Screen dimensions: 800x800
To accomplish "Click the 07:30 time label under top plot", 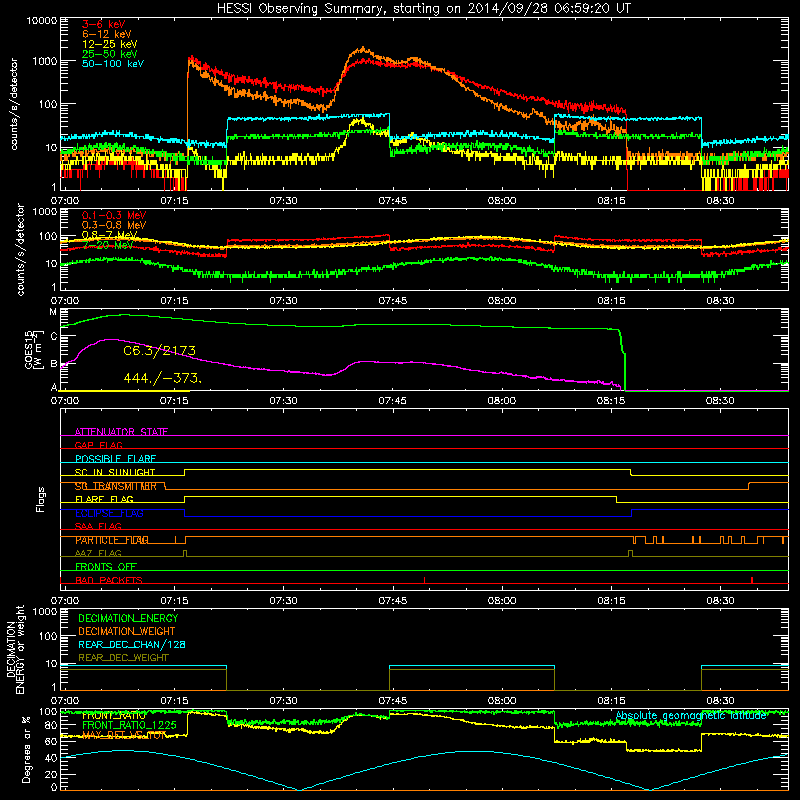I will 283,201.
